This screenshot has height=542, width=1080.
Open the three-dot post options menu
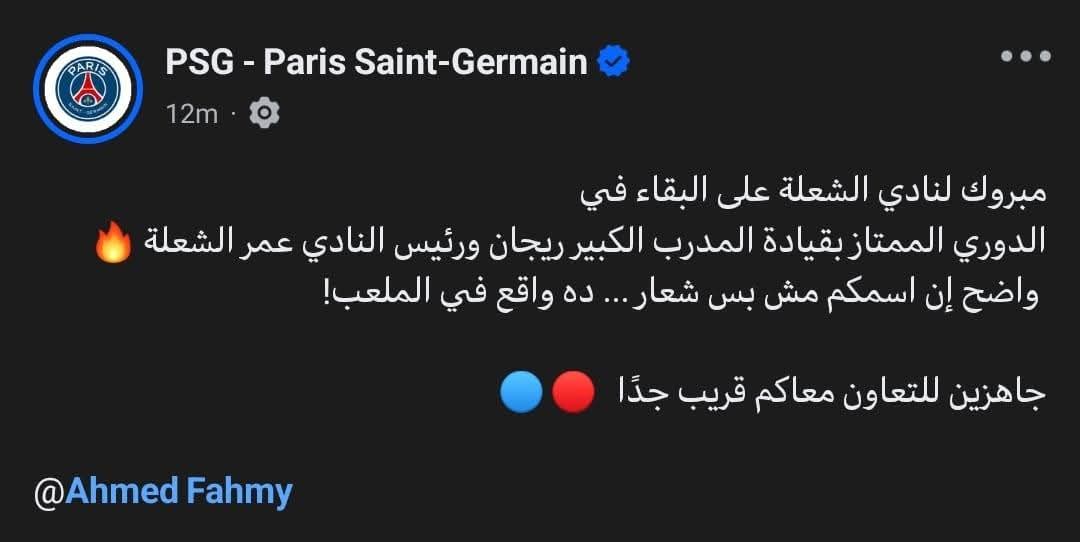(x=1025, y=56)
